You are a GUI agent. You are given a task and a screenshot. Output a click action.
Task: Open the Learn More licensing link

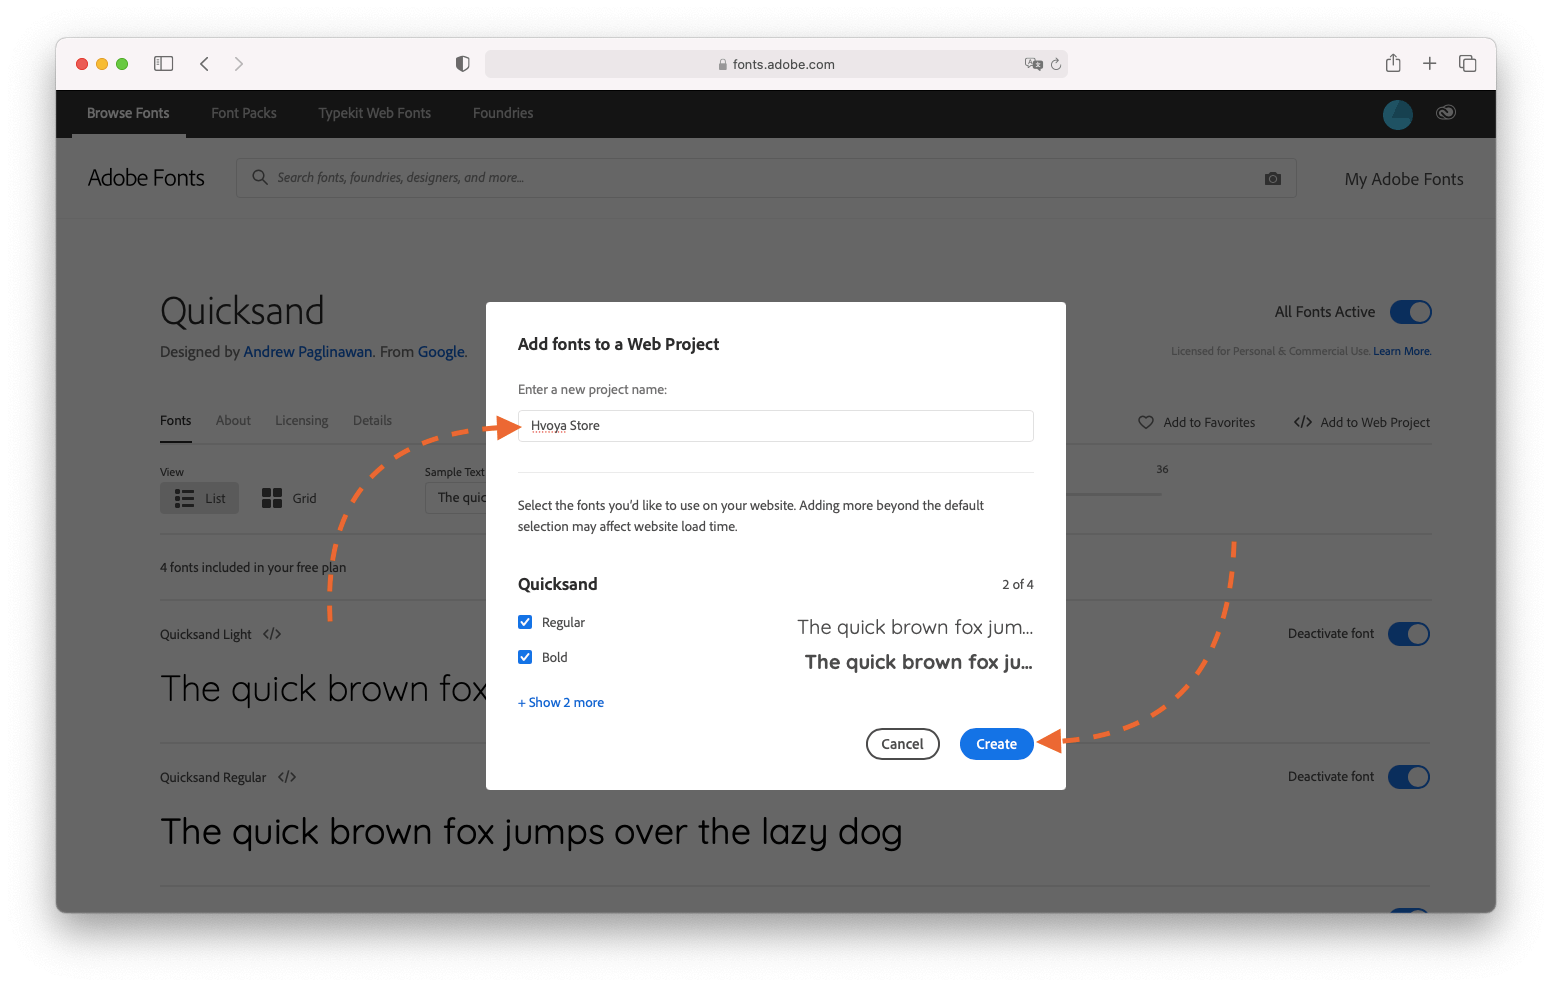1401,351
